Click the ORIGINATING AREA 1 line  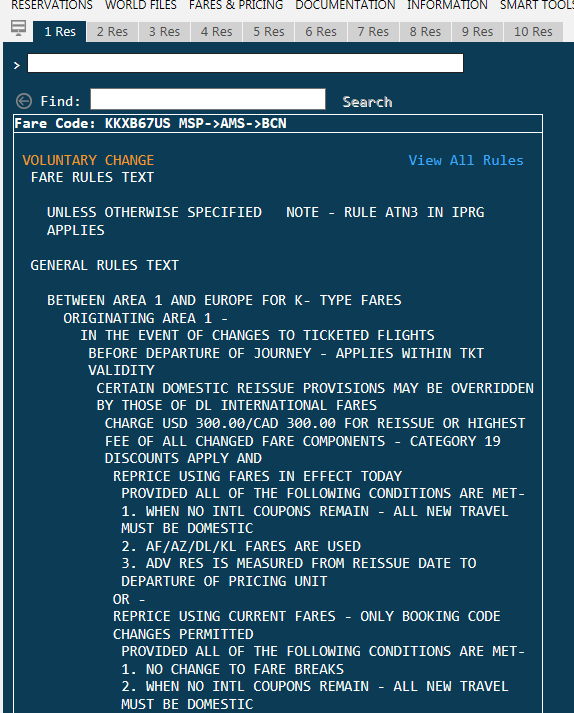(146, 318)
